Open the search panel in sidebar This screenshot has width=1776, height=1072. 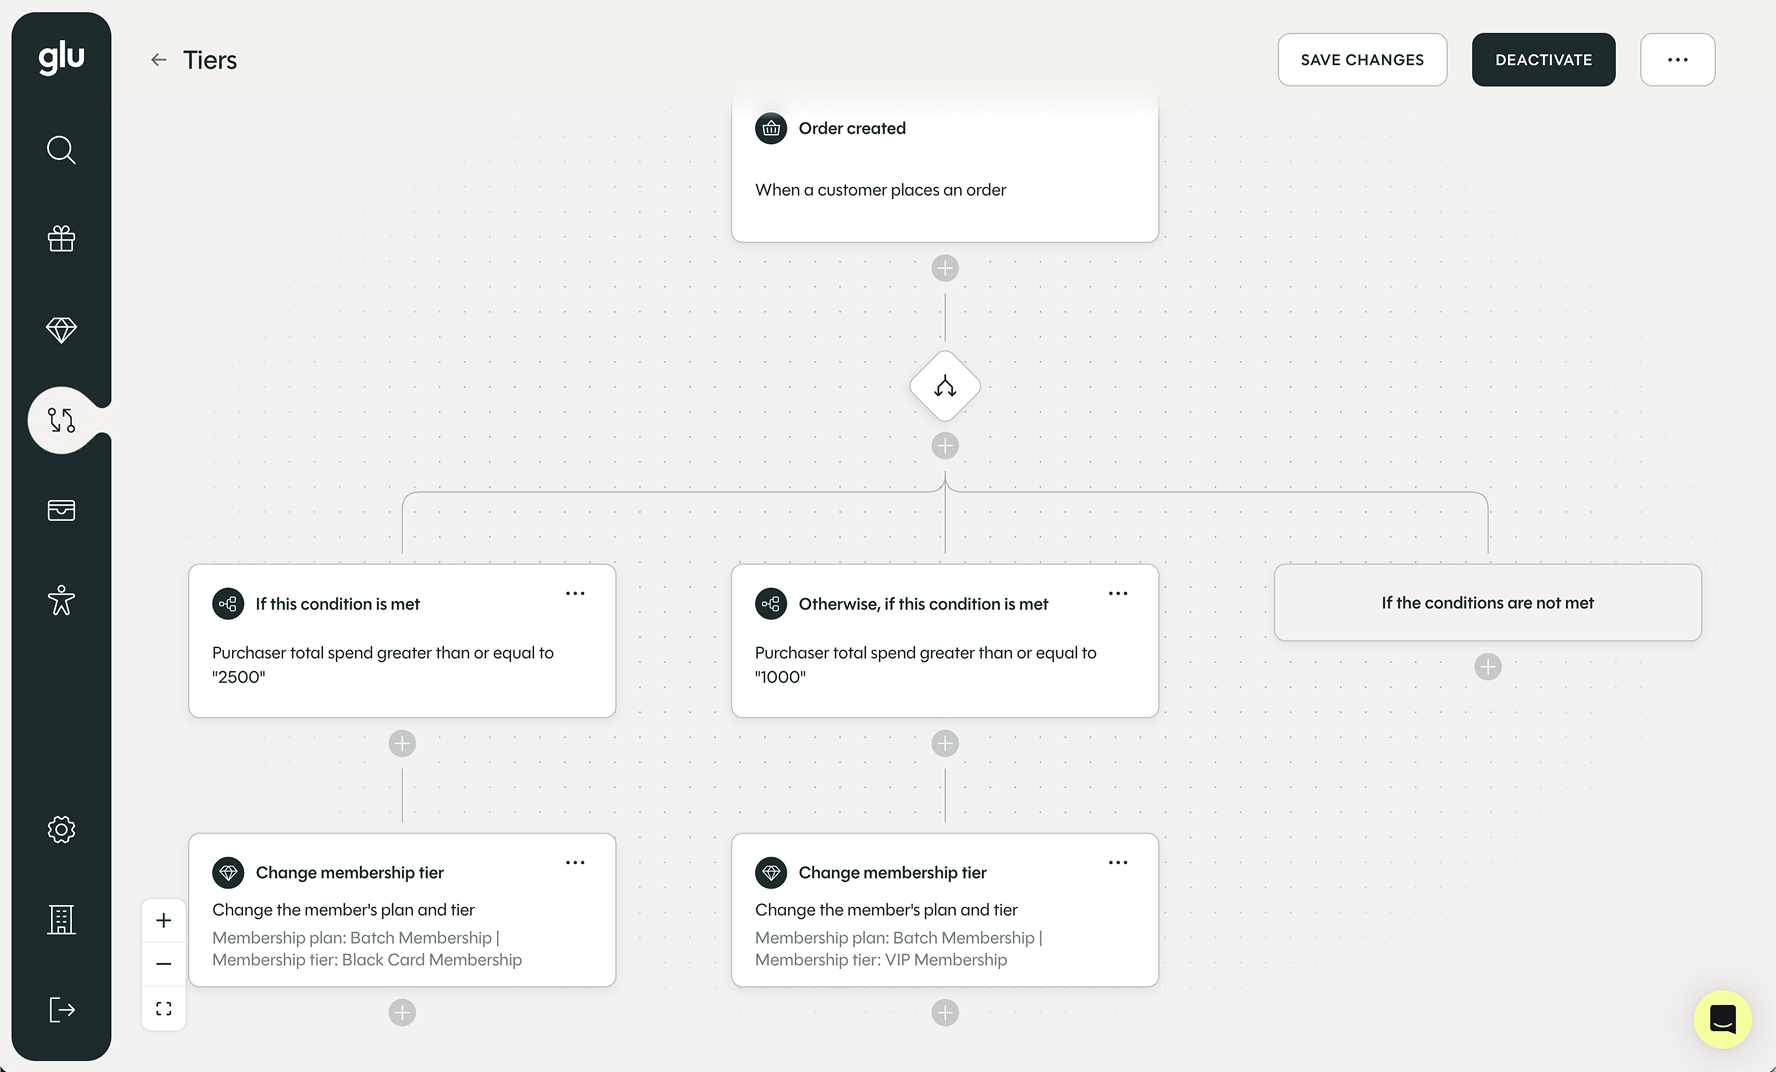[61, 149]
